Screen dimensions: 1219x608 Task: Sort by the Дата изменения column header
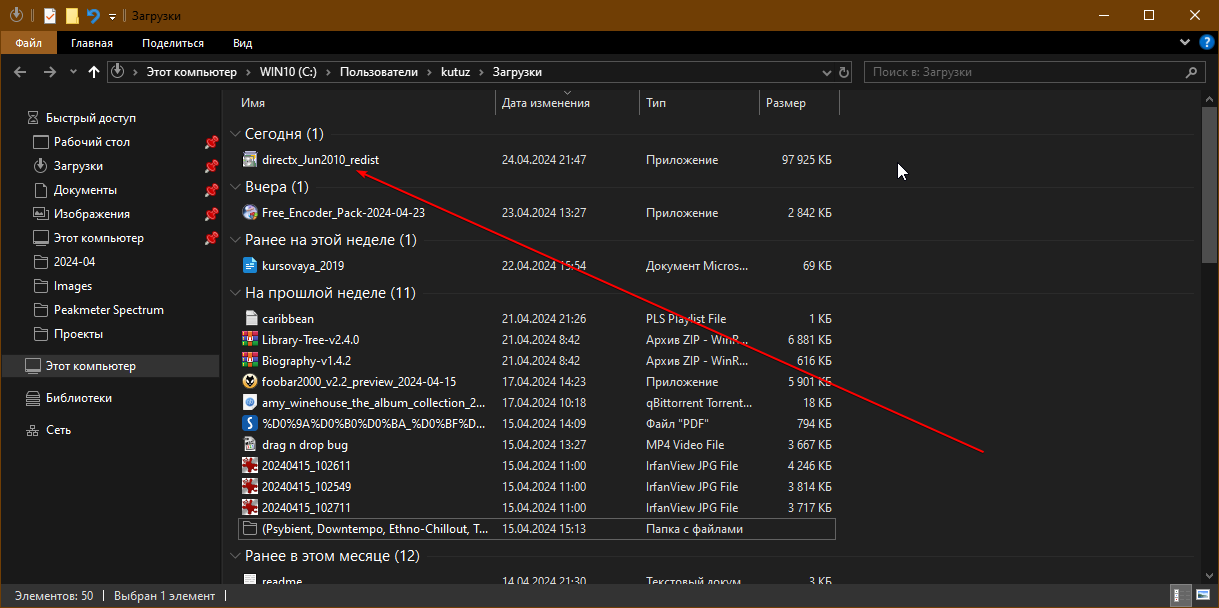click(x=546, y=103)
